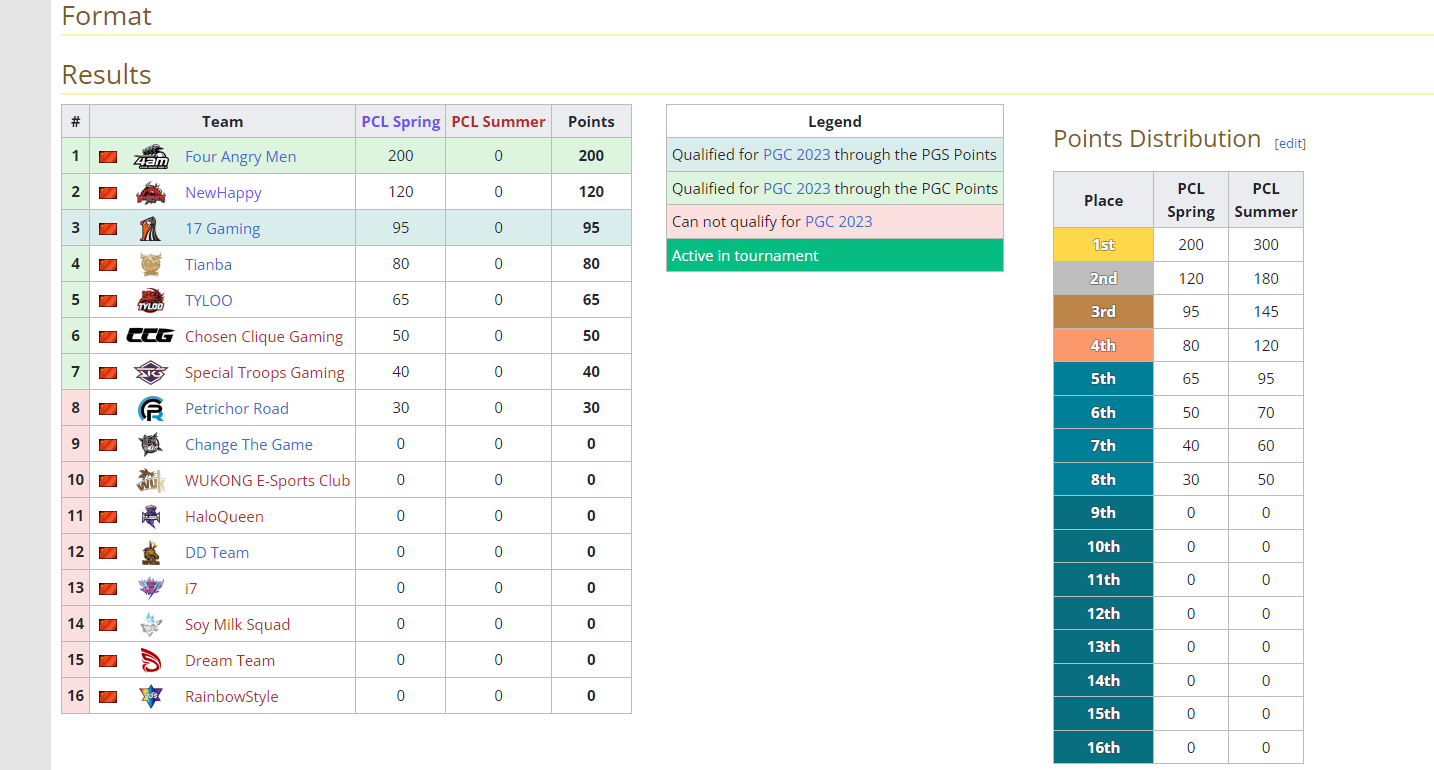Click China flag beside Tianba

[x=108, y=265]
